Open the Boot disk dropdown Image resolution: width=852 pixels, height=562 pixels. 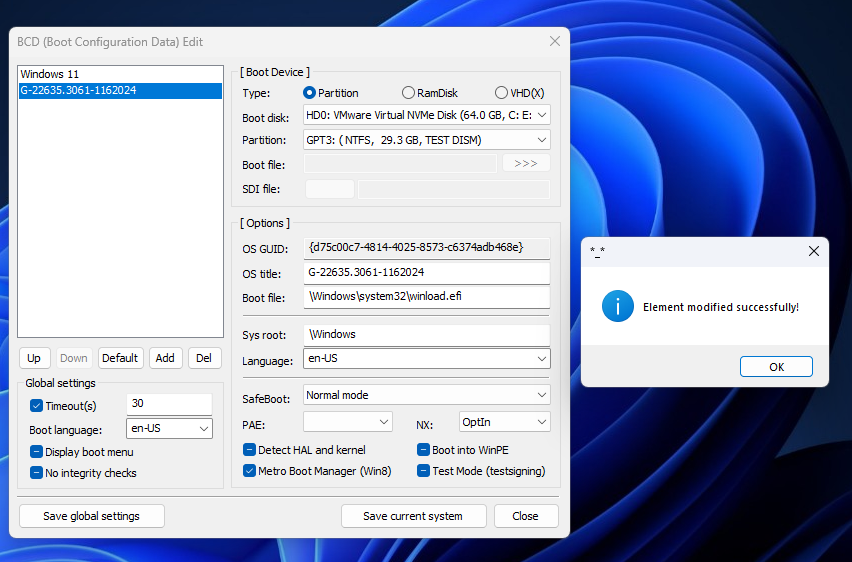point(427,115)
